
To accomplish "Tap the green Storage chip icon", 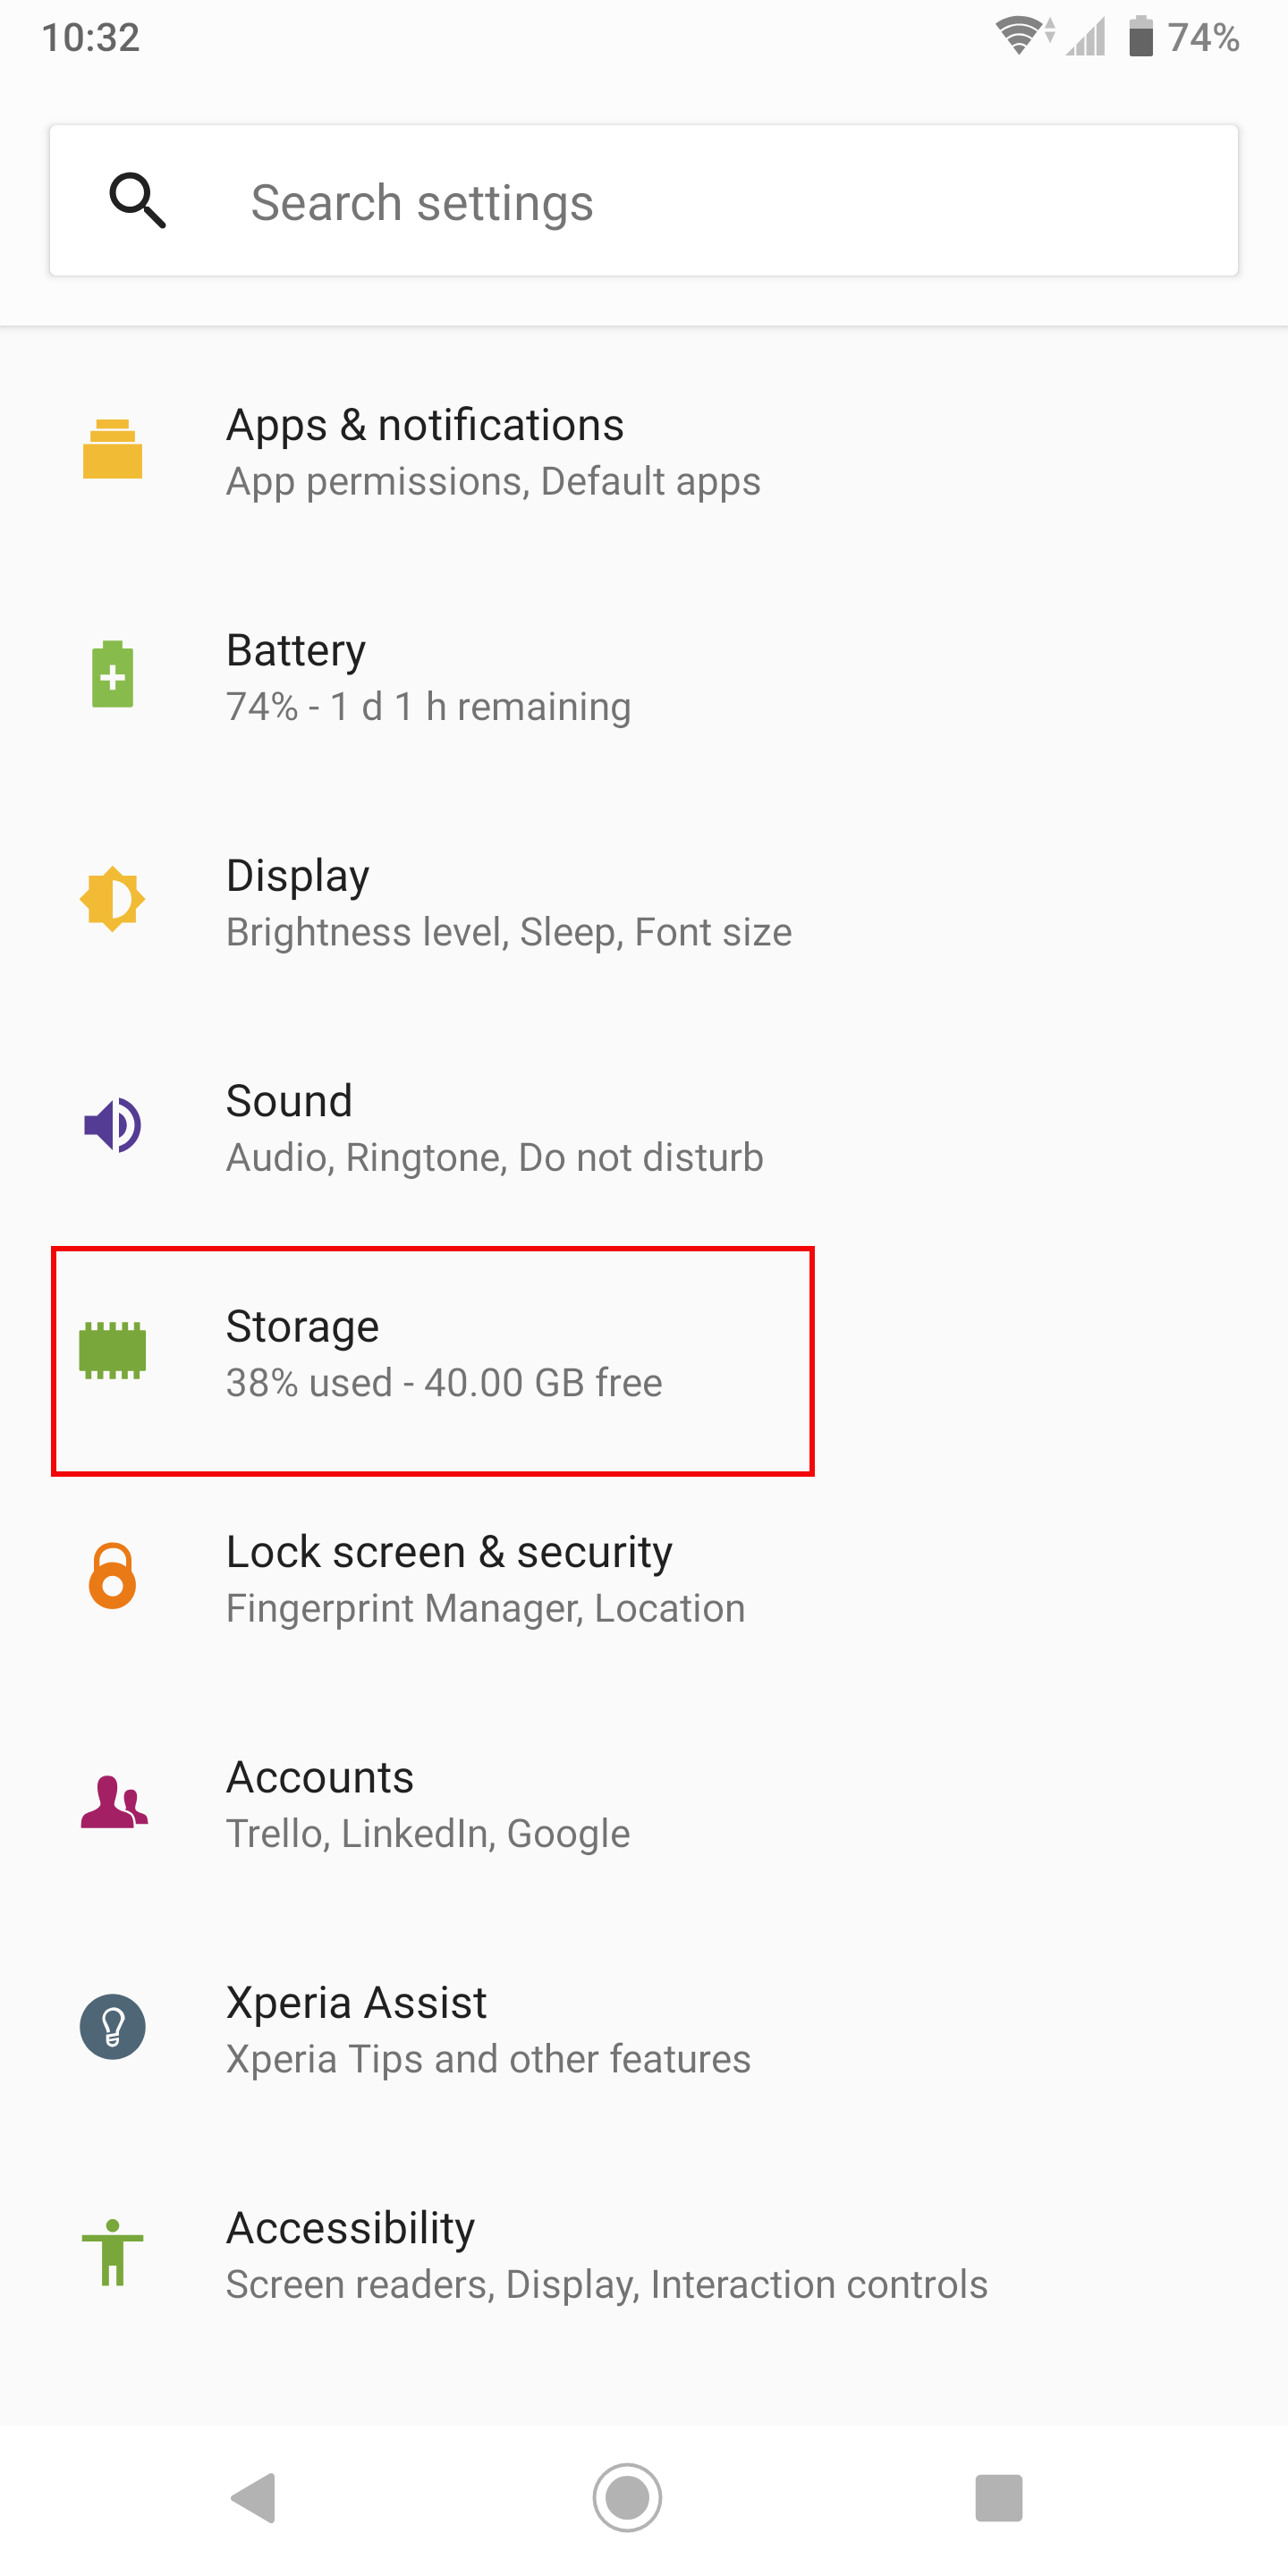I will tap(112, 1350).
